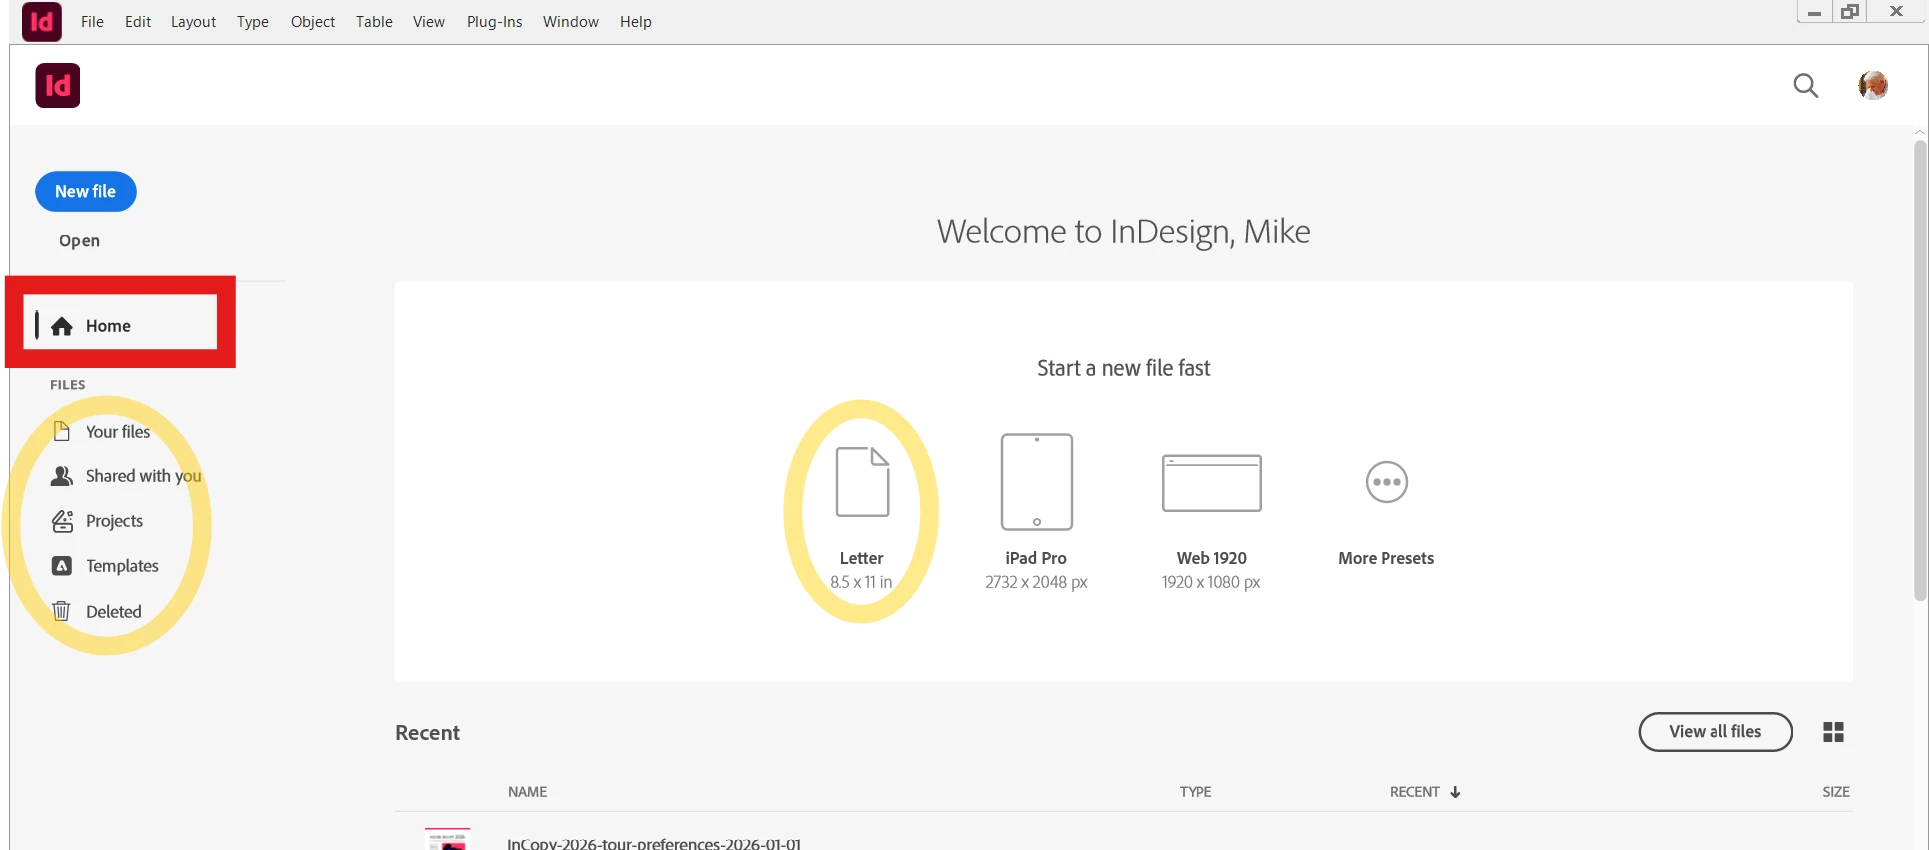This screenshot has height=850, width=1929.
Task: Close the InDesign window
Action: click(1896, 12)
